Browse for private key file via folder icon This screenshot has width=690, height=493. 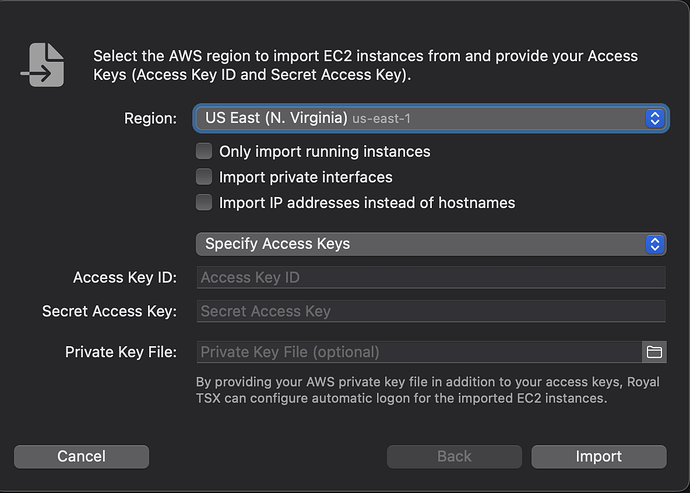click(654, 352)
